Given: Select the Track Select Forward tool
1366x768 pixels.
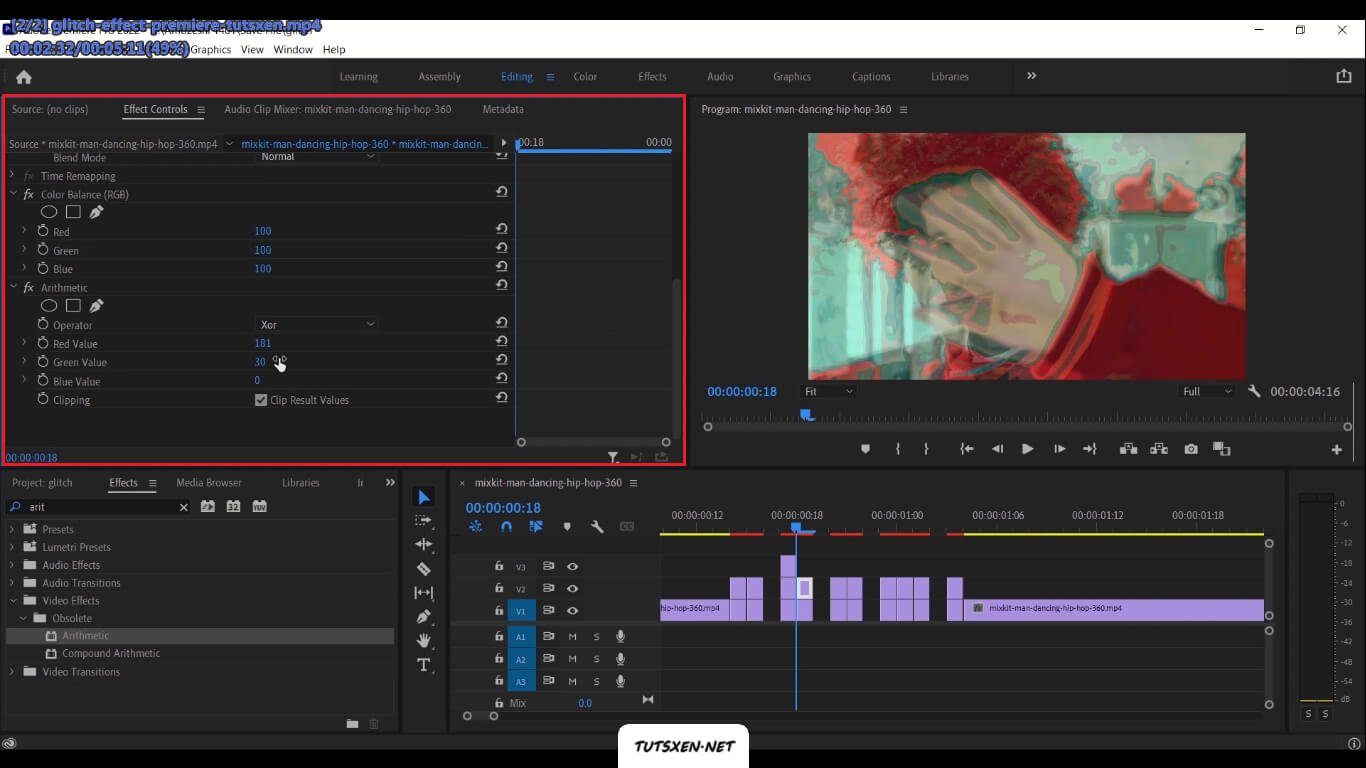Looking at the screenshot, I should (x=423, y=521).
